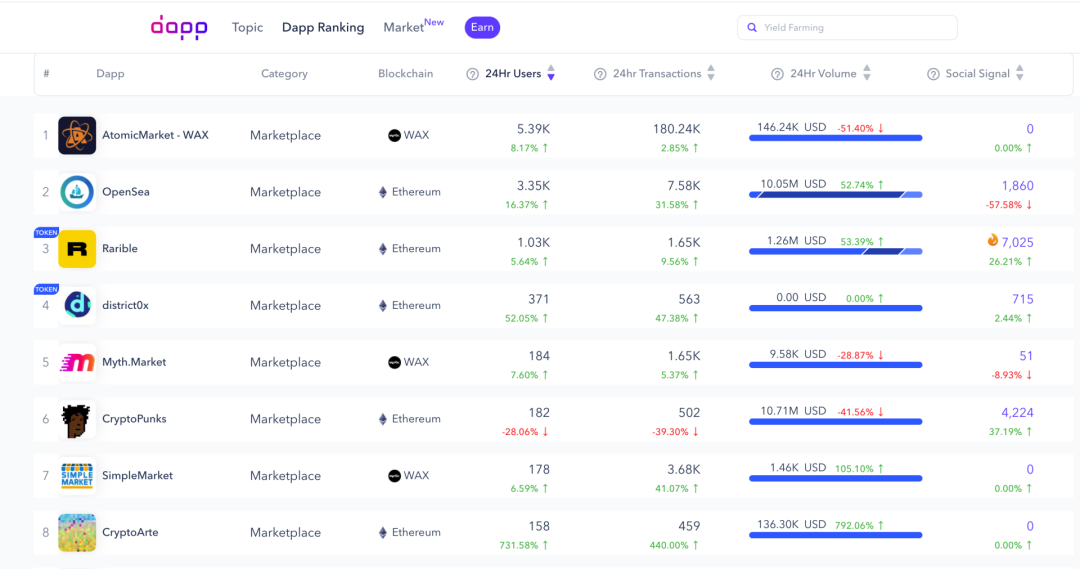The height and width of the screenshot is (569, 1080).
Task: Open Myth.Market dapp link
Action: pos(134,362)
